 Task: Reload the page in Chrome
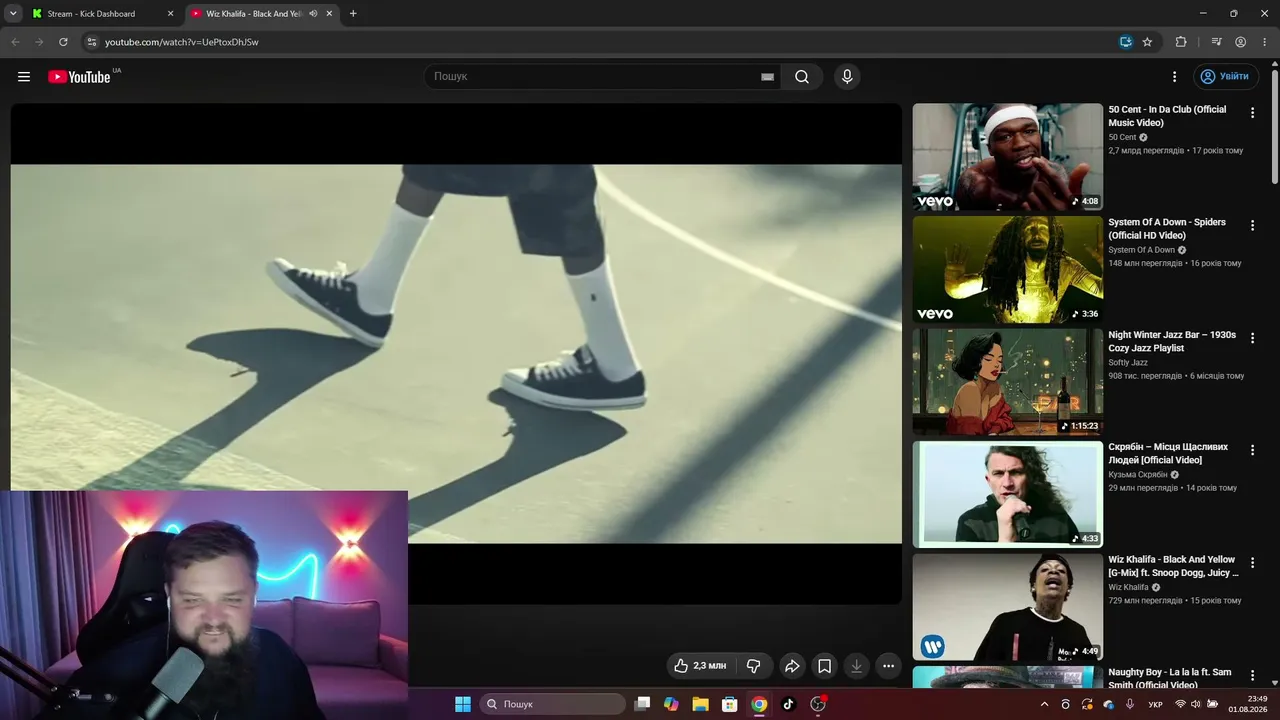[63, 42]
